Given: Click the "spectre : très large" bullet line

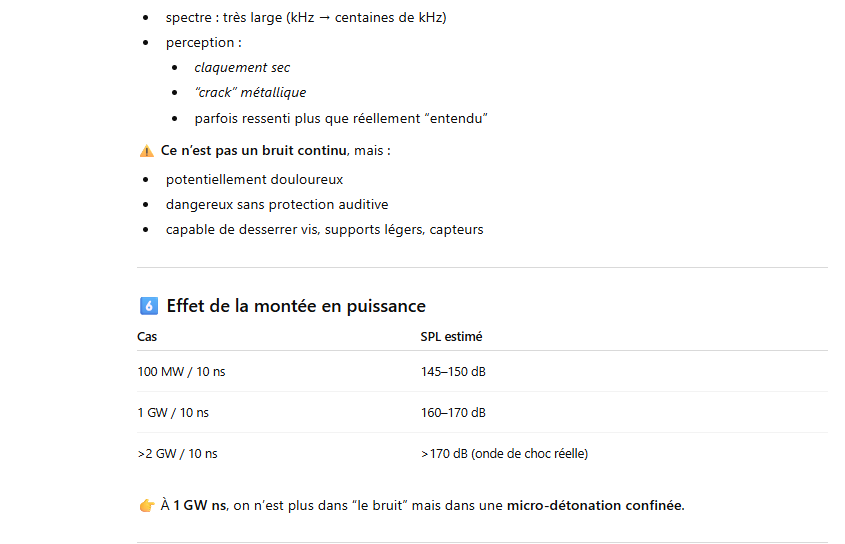Looking at the screenshot, I should point(306,18).
